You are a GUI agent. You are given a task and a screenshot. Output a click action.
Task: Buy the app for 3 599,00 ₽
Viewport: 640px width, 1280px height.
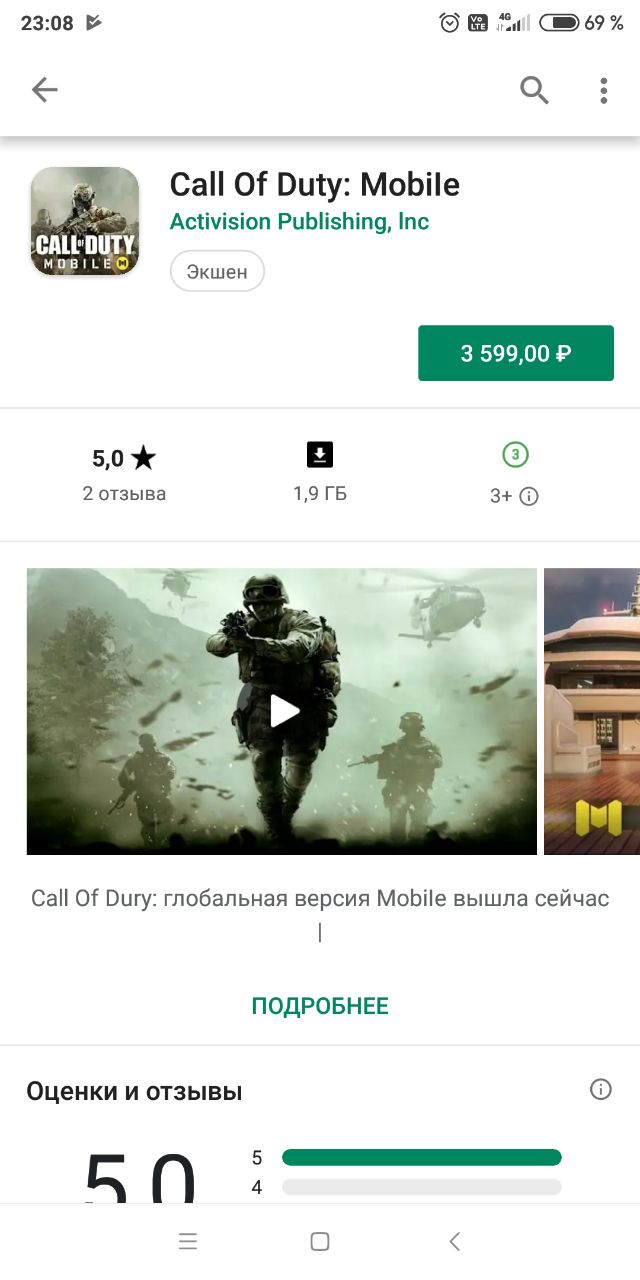(x=516, y=353)
